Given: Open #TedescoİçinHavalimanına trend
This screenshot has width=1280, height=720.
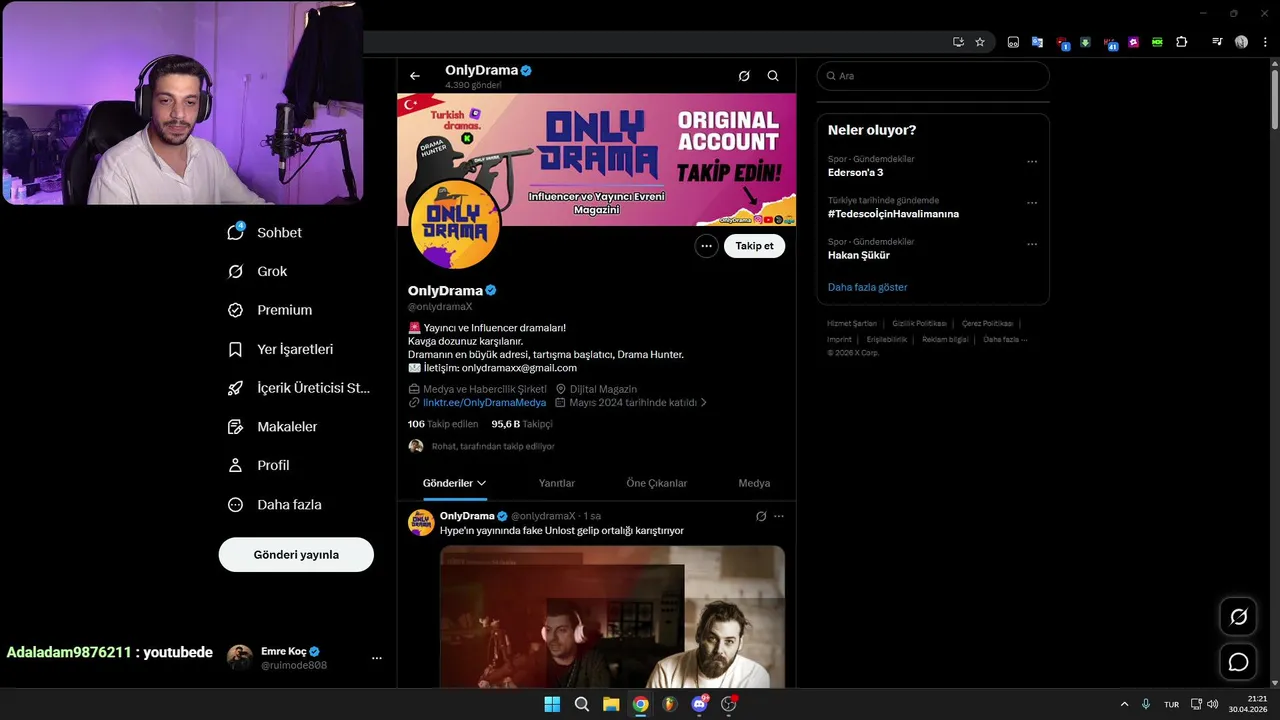Looking at the screenshot, I should 893,214.
